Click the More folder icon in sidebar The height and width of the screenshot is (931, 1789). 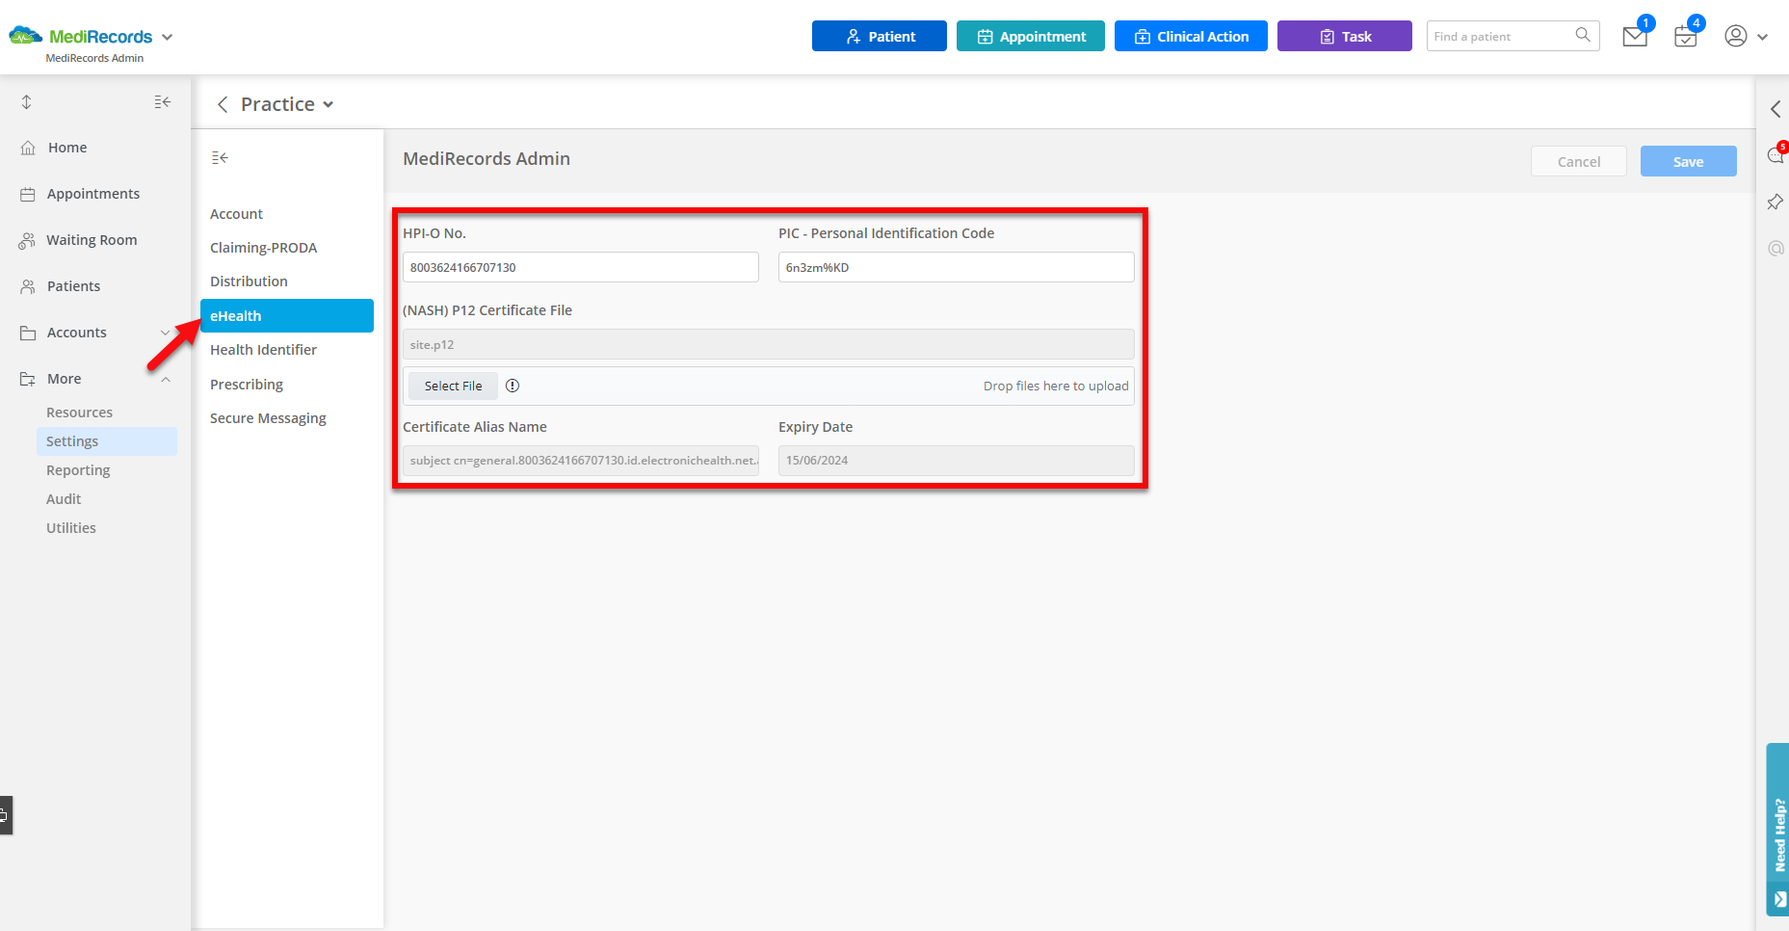pos(28,379)
